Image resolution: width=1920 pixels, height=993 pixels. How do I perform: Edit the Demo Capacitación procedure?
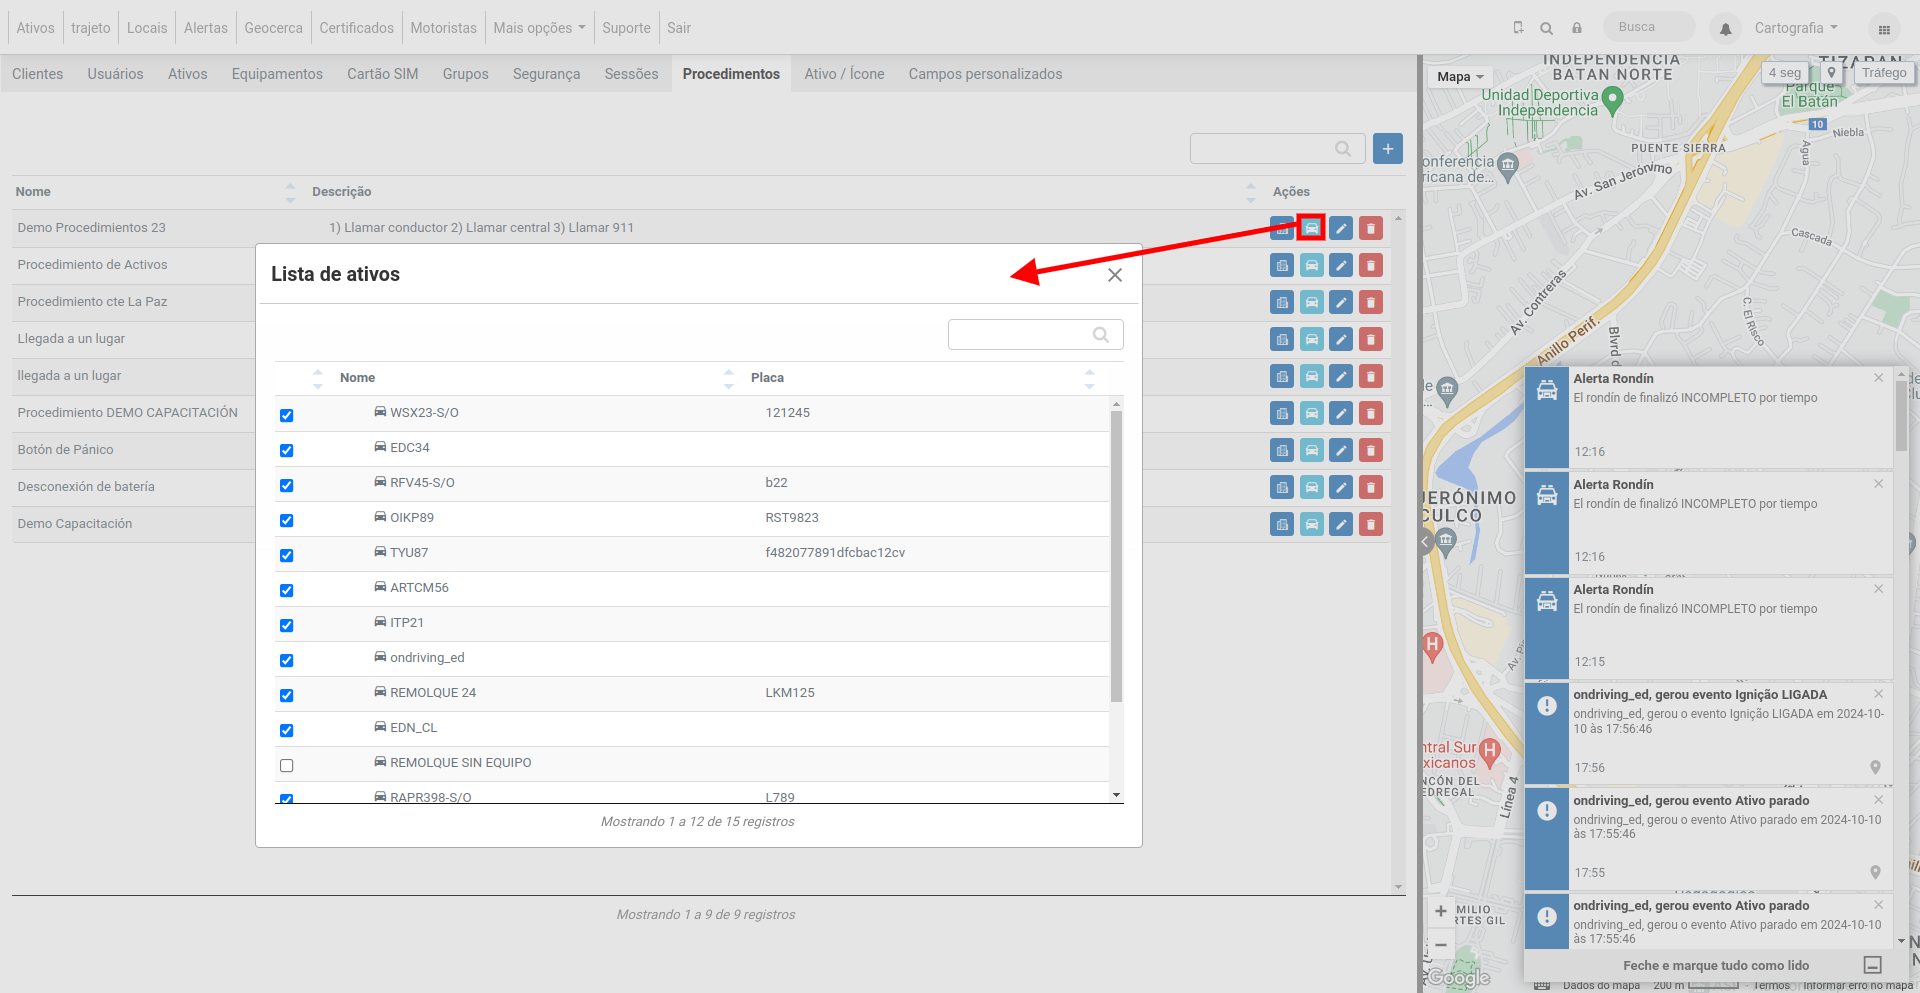[1341, 524]
